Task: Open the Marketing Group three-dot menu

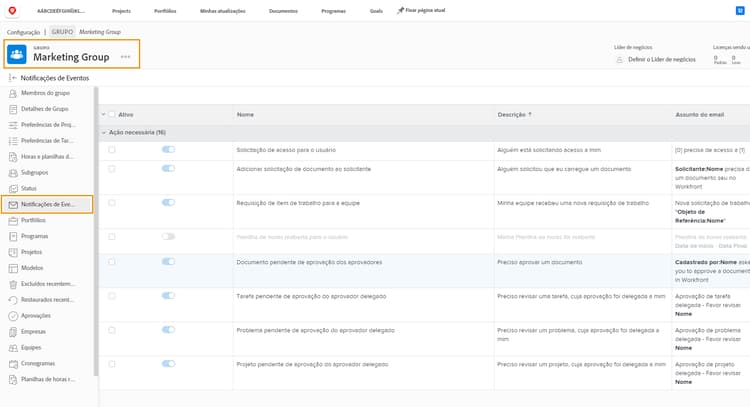Action: pyautogui.click(x=125, y=57)
